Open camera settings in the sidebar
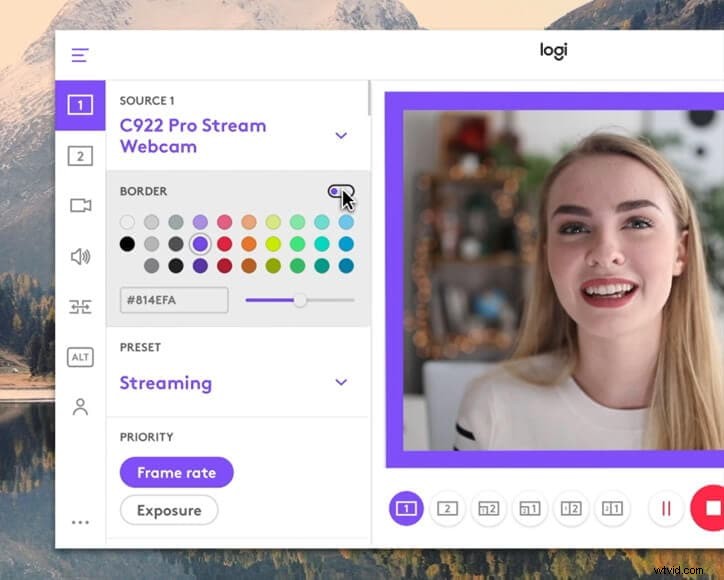 pos(80,206)
